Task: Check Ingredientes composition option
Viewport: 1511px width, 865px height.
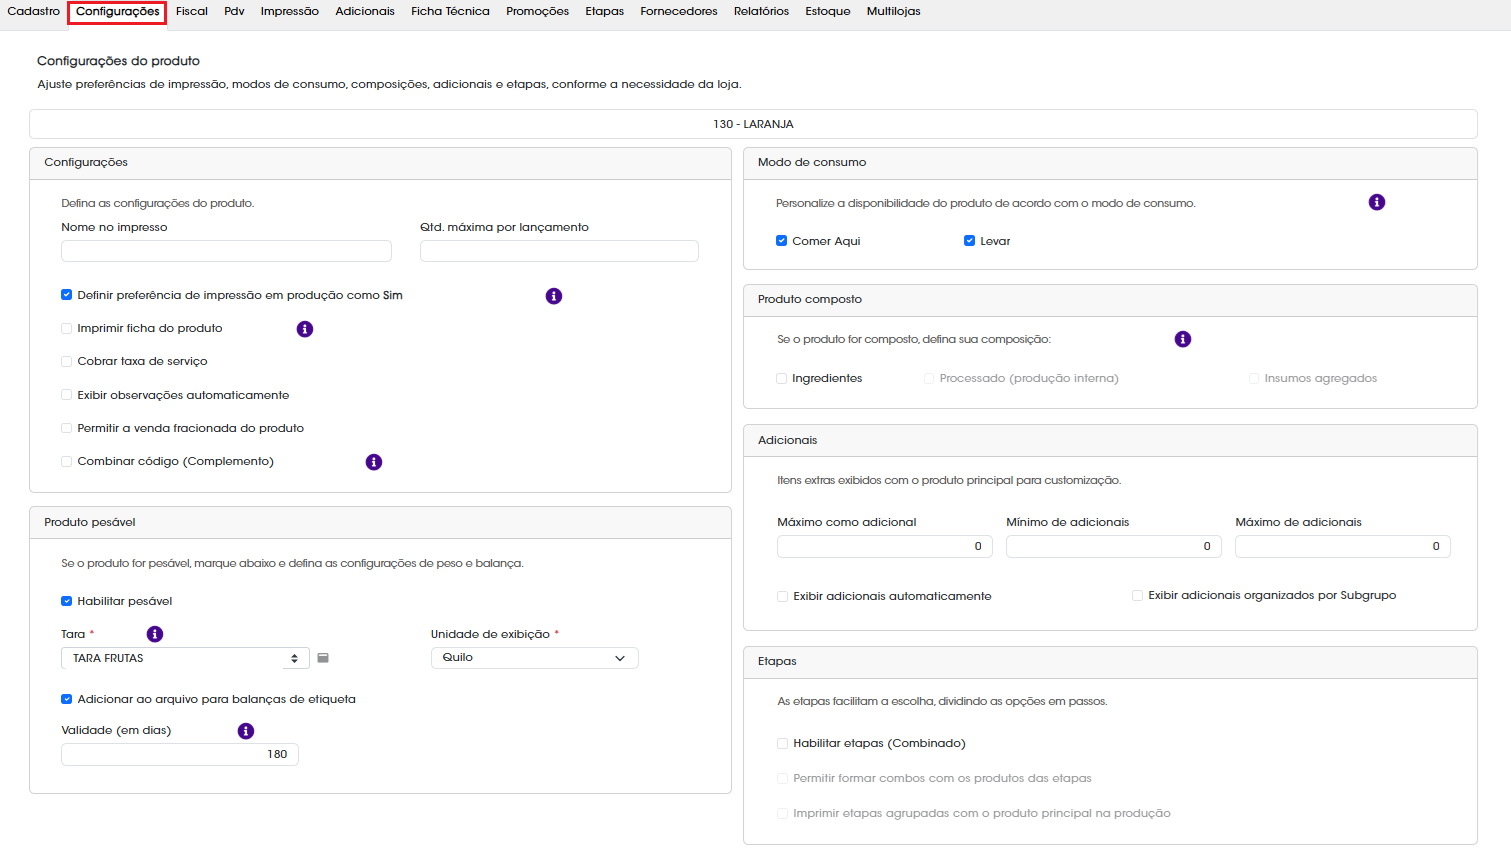Action: [782, 378]
